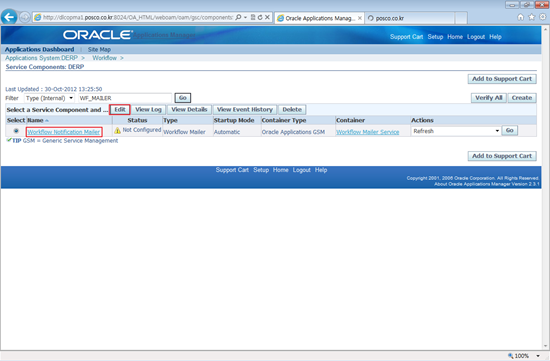550x361 pixels.
Task: Open the Applications System:DERP breadcrumb
Action: [x=41, y=58]
